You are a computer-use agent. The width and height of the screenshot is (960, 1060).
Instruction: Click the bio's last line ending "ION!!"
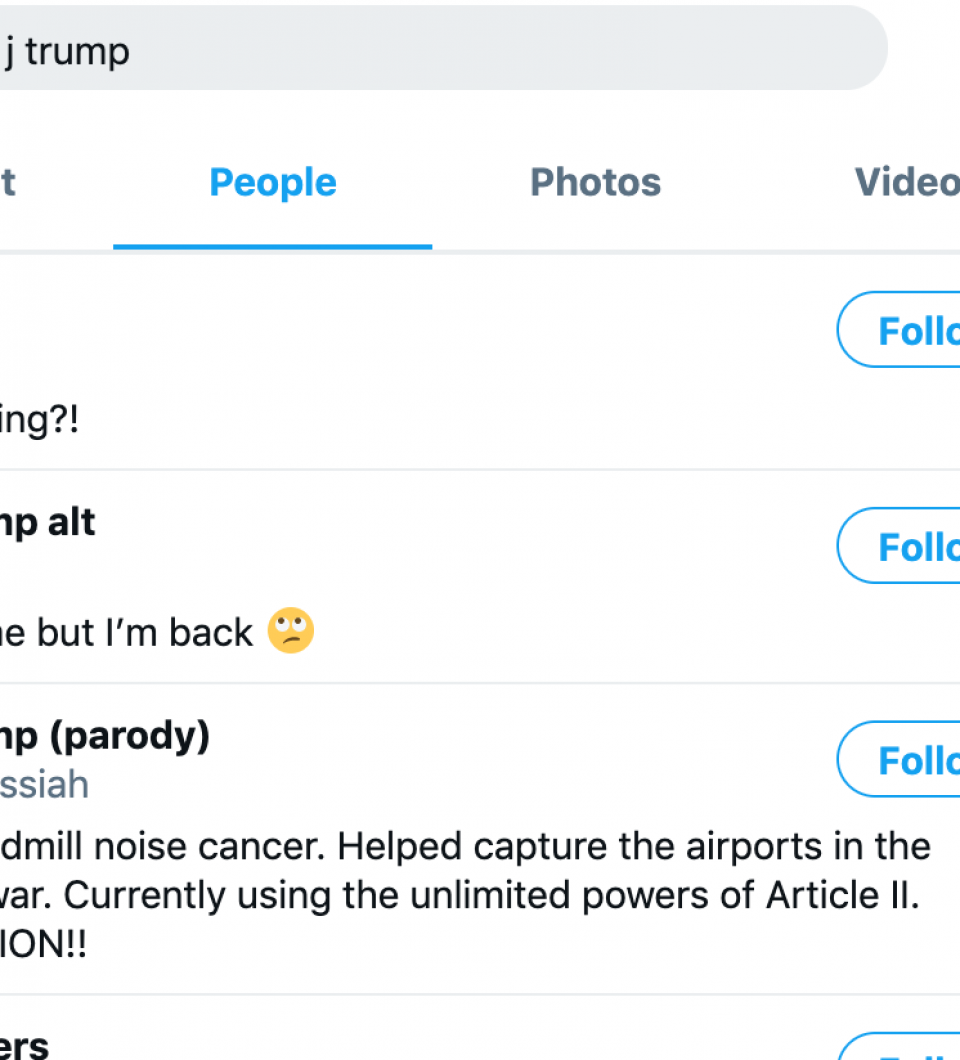tap(43, 944)
